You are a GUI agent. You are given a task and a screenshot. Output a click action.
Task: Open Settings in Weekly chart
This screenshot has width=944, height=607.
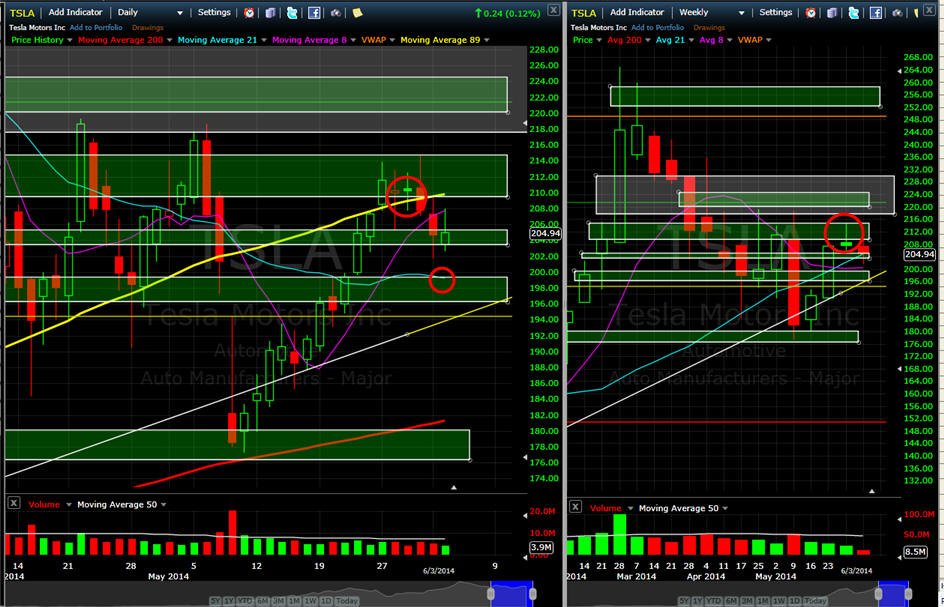(775, 12)
